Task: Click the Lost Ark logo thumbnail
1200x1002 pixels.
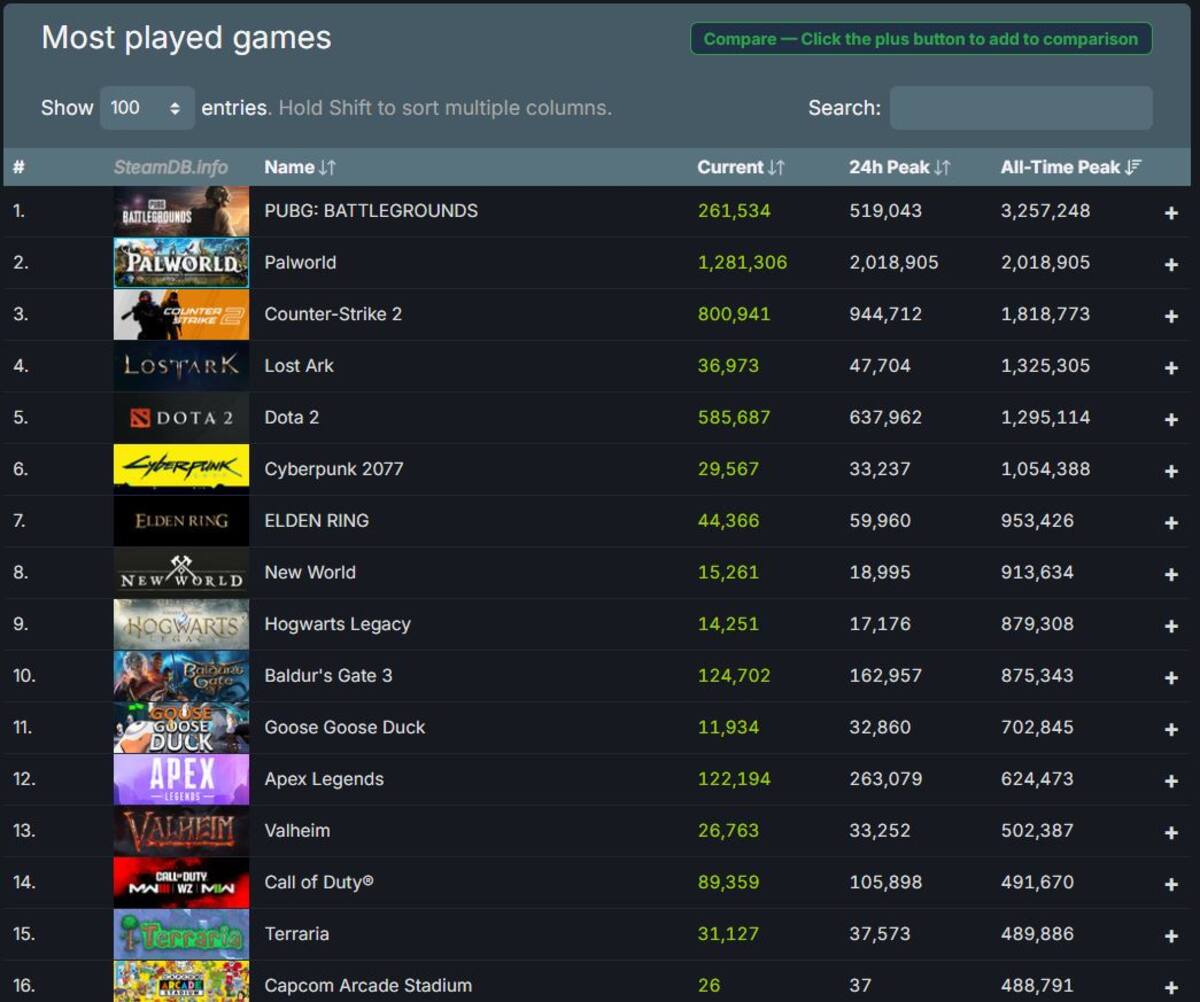Action: (181, 366)
